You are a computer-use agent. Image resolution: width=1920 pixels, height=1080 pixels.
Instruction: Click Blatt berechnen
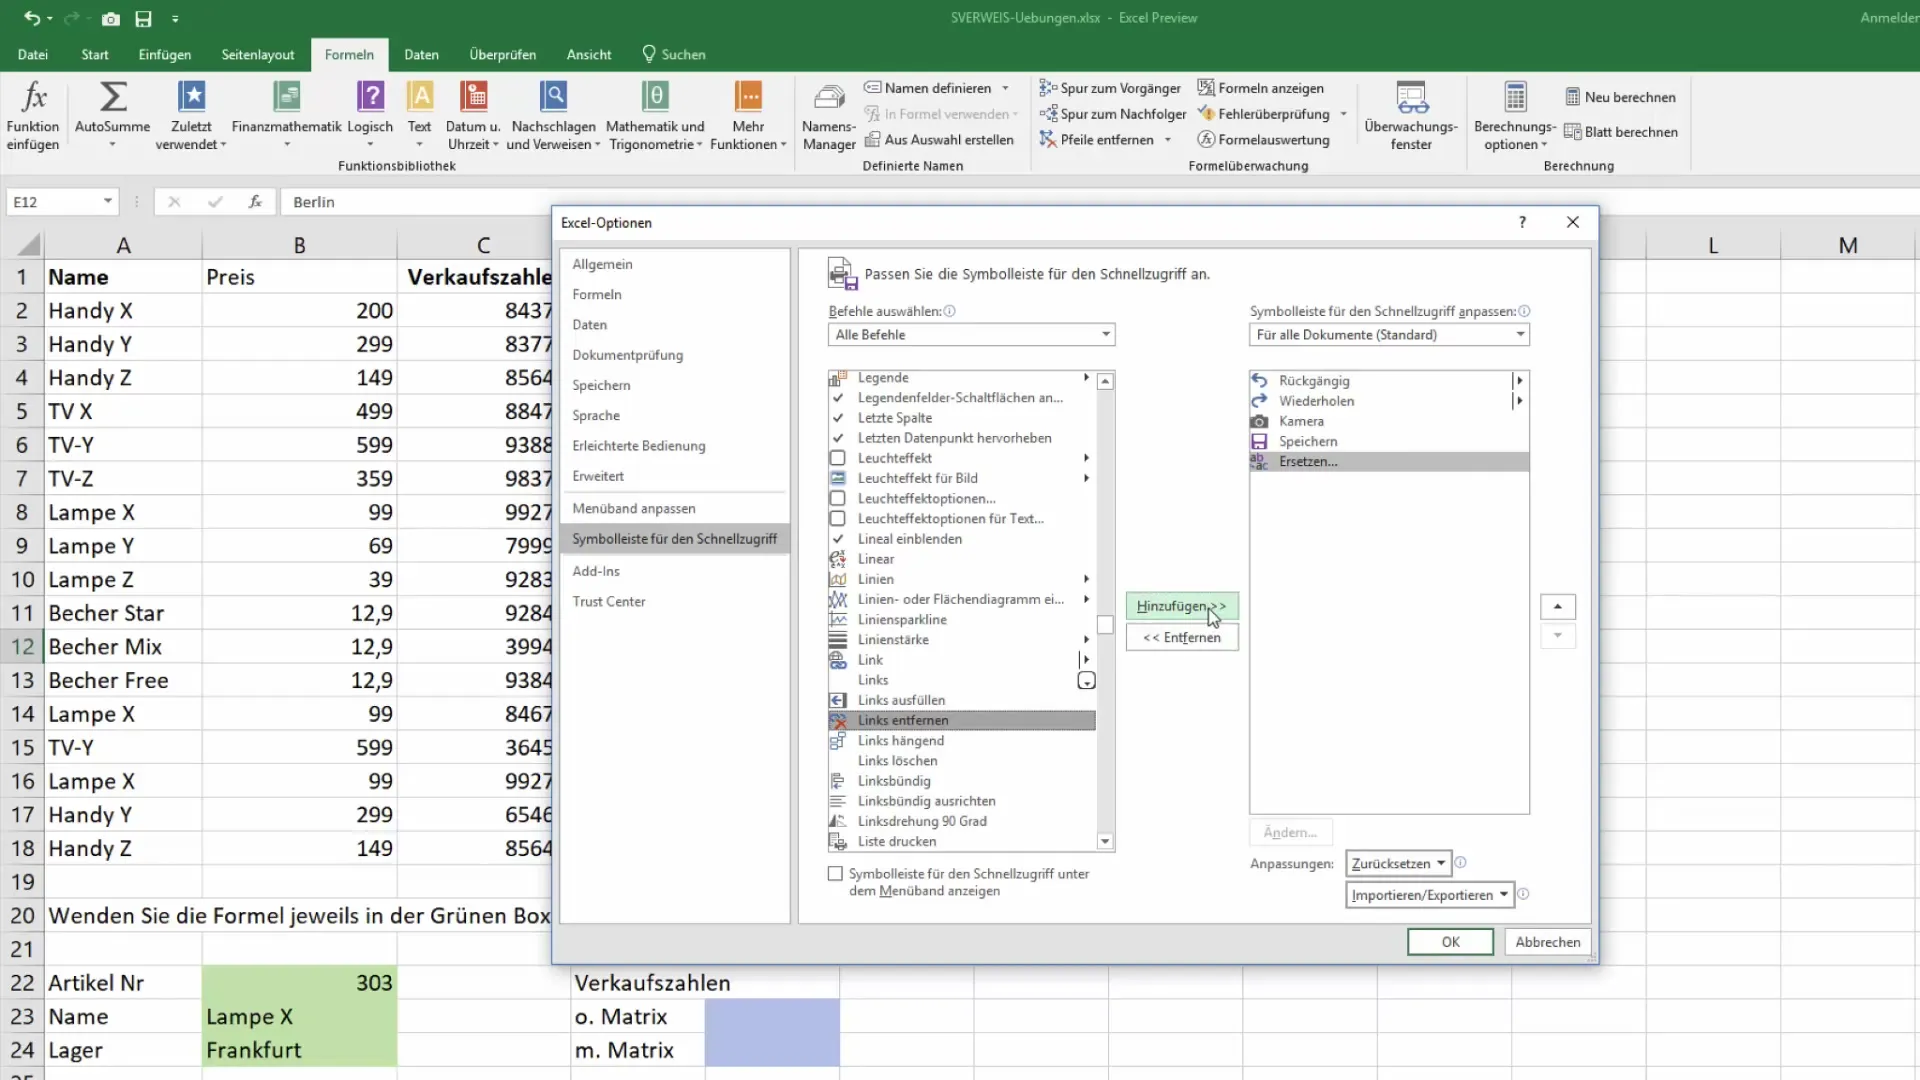click(x=1621, y=132)
